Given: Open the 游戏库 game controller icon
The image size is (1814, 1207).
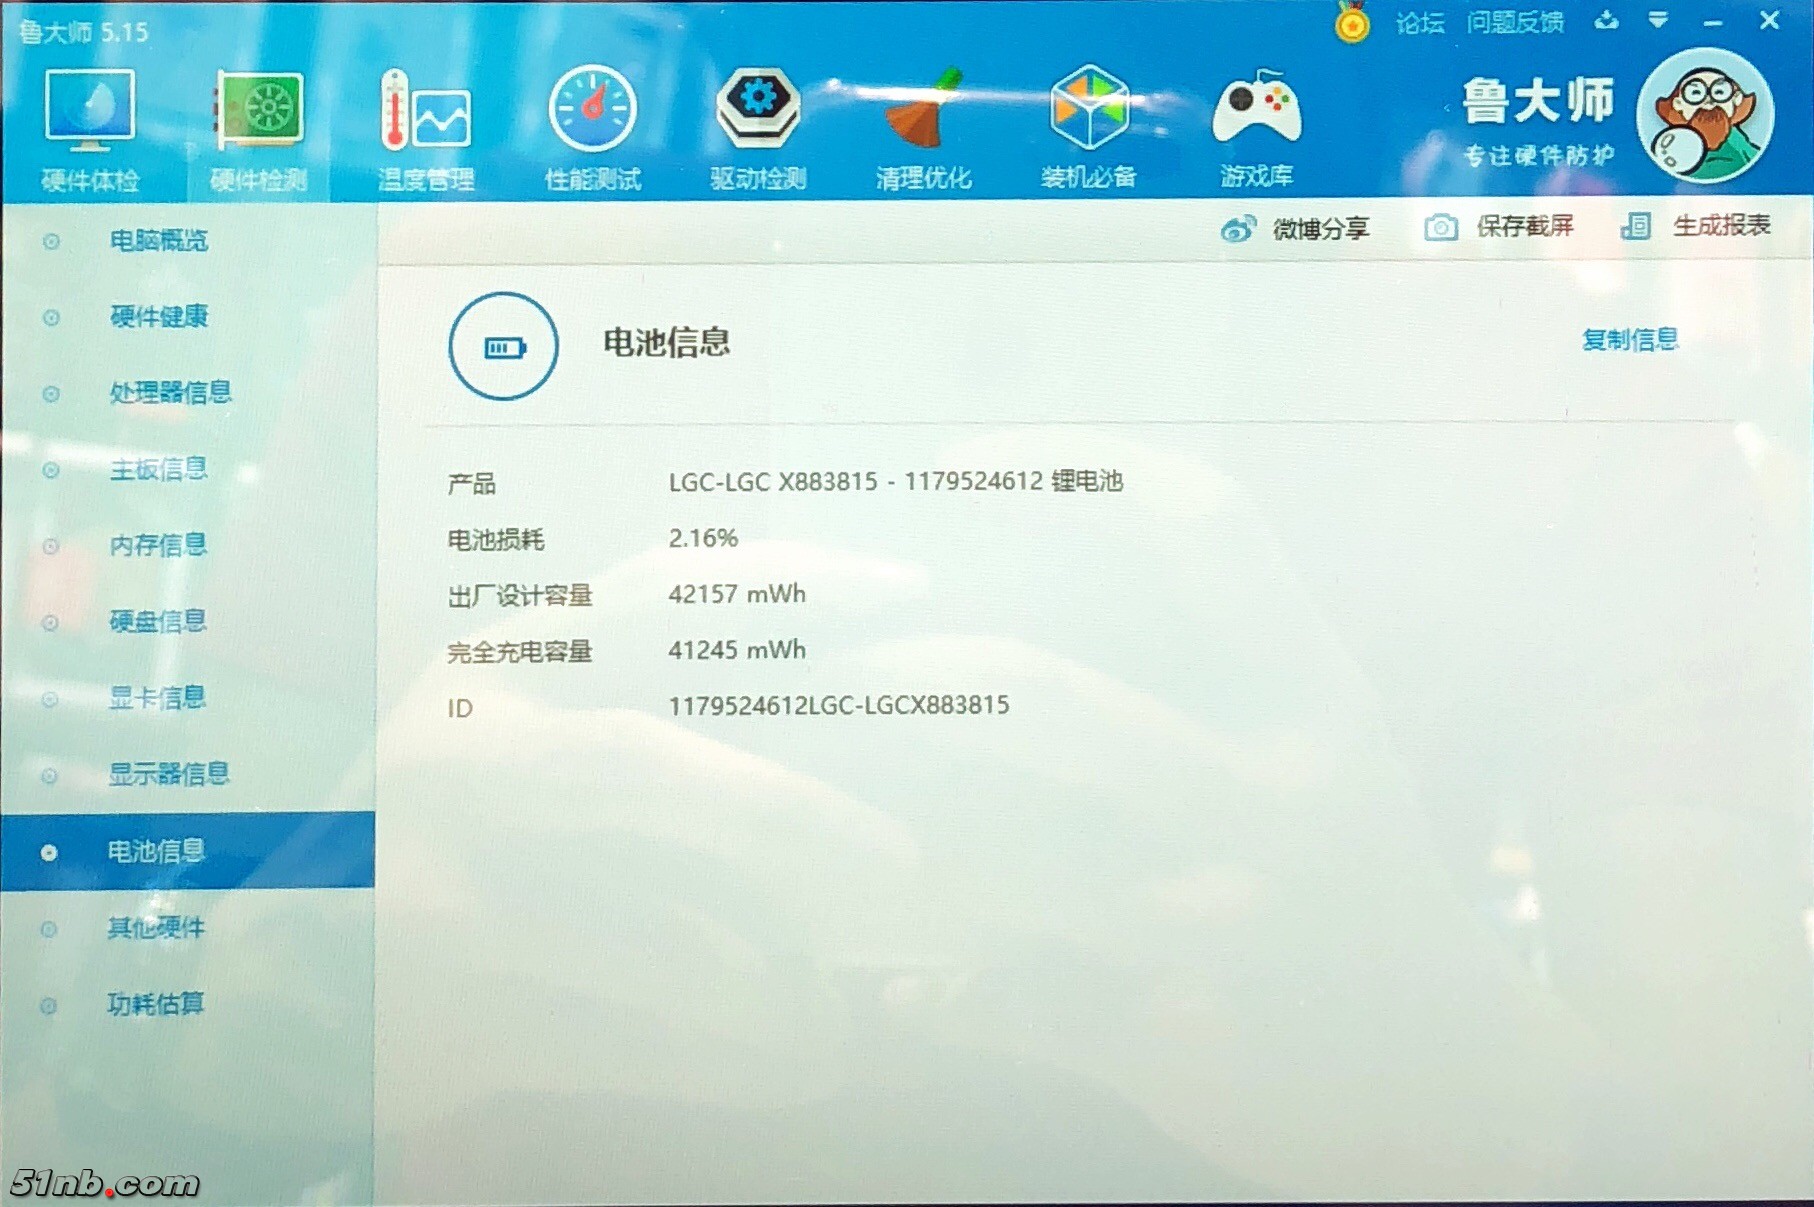Looking at the screenshot, I should click(x=1256, y=127).
